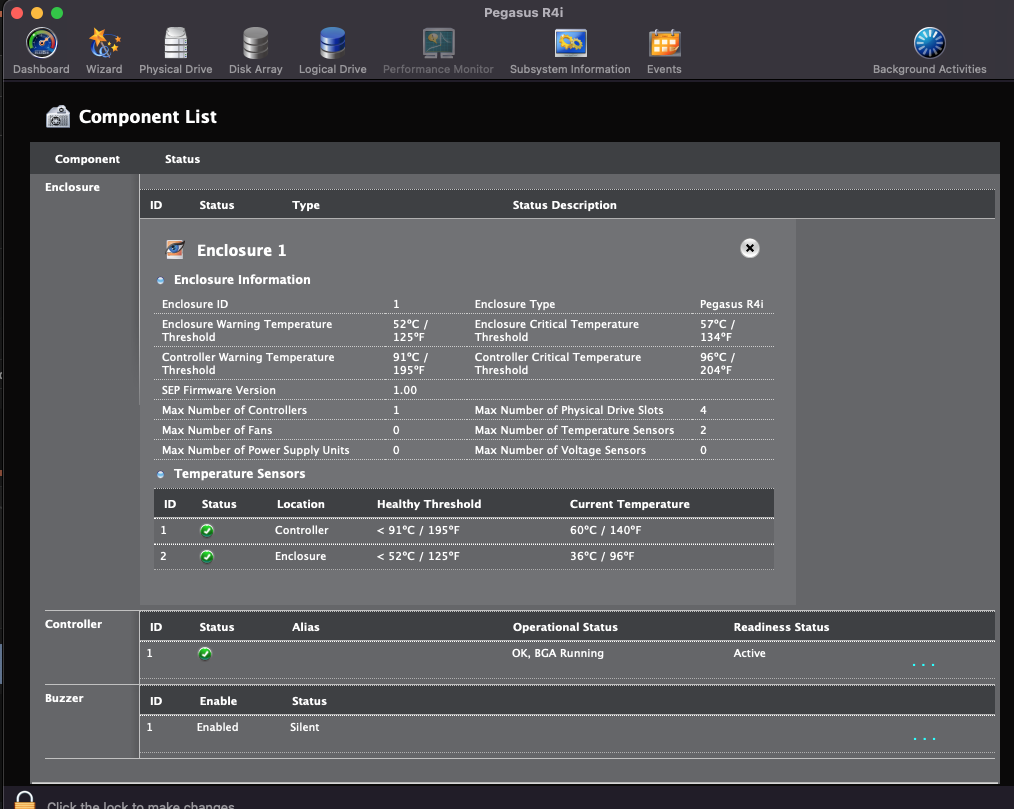Close the Enclosure 1 details panel

(x=750, y=248)
